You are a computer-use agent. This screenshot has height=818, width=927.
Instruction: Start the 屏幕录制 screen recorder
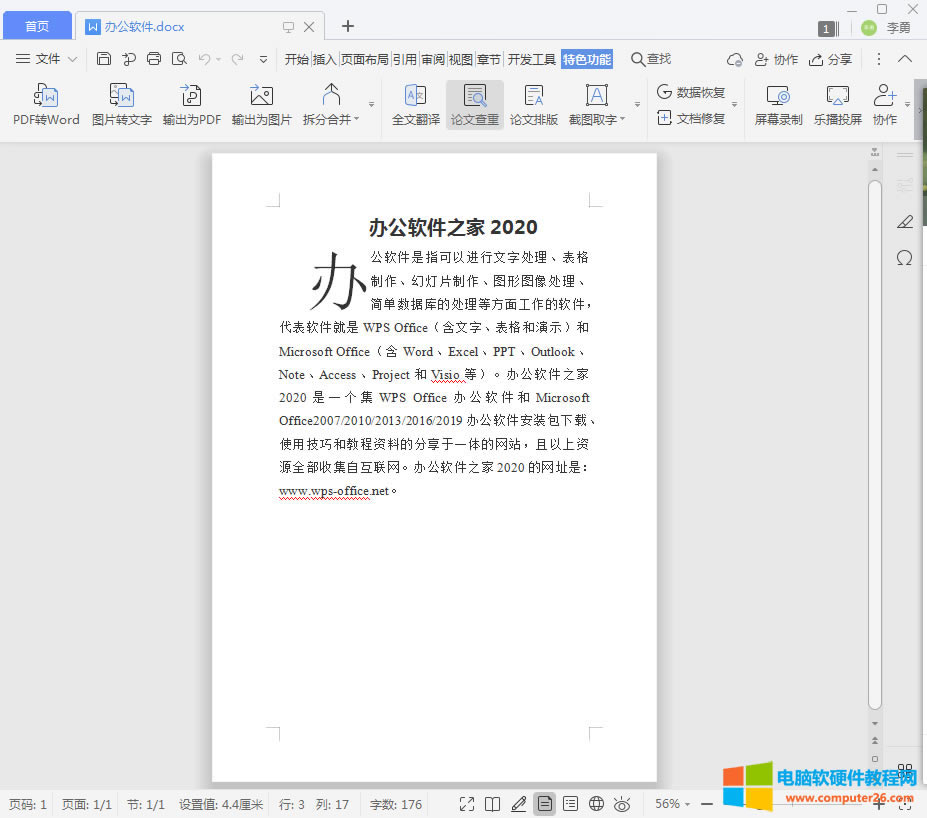(x=778, y=104)
